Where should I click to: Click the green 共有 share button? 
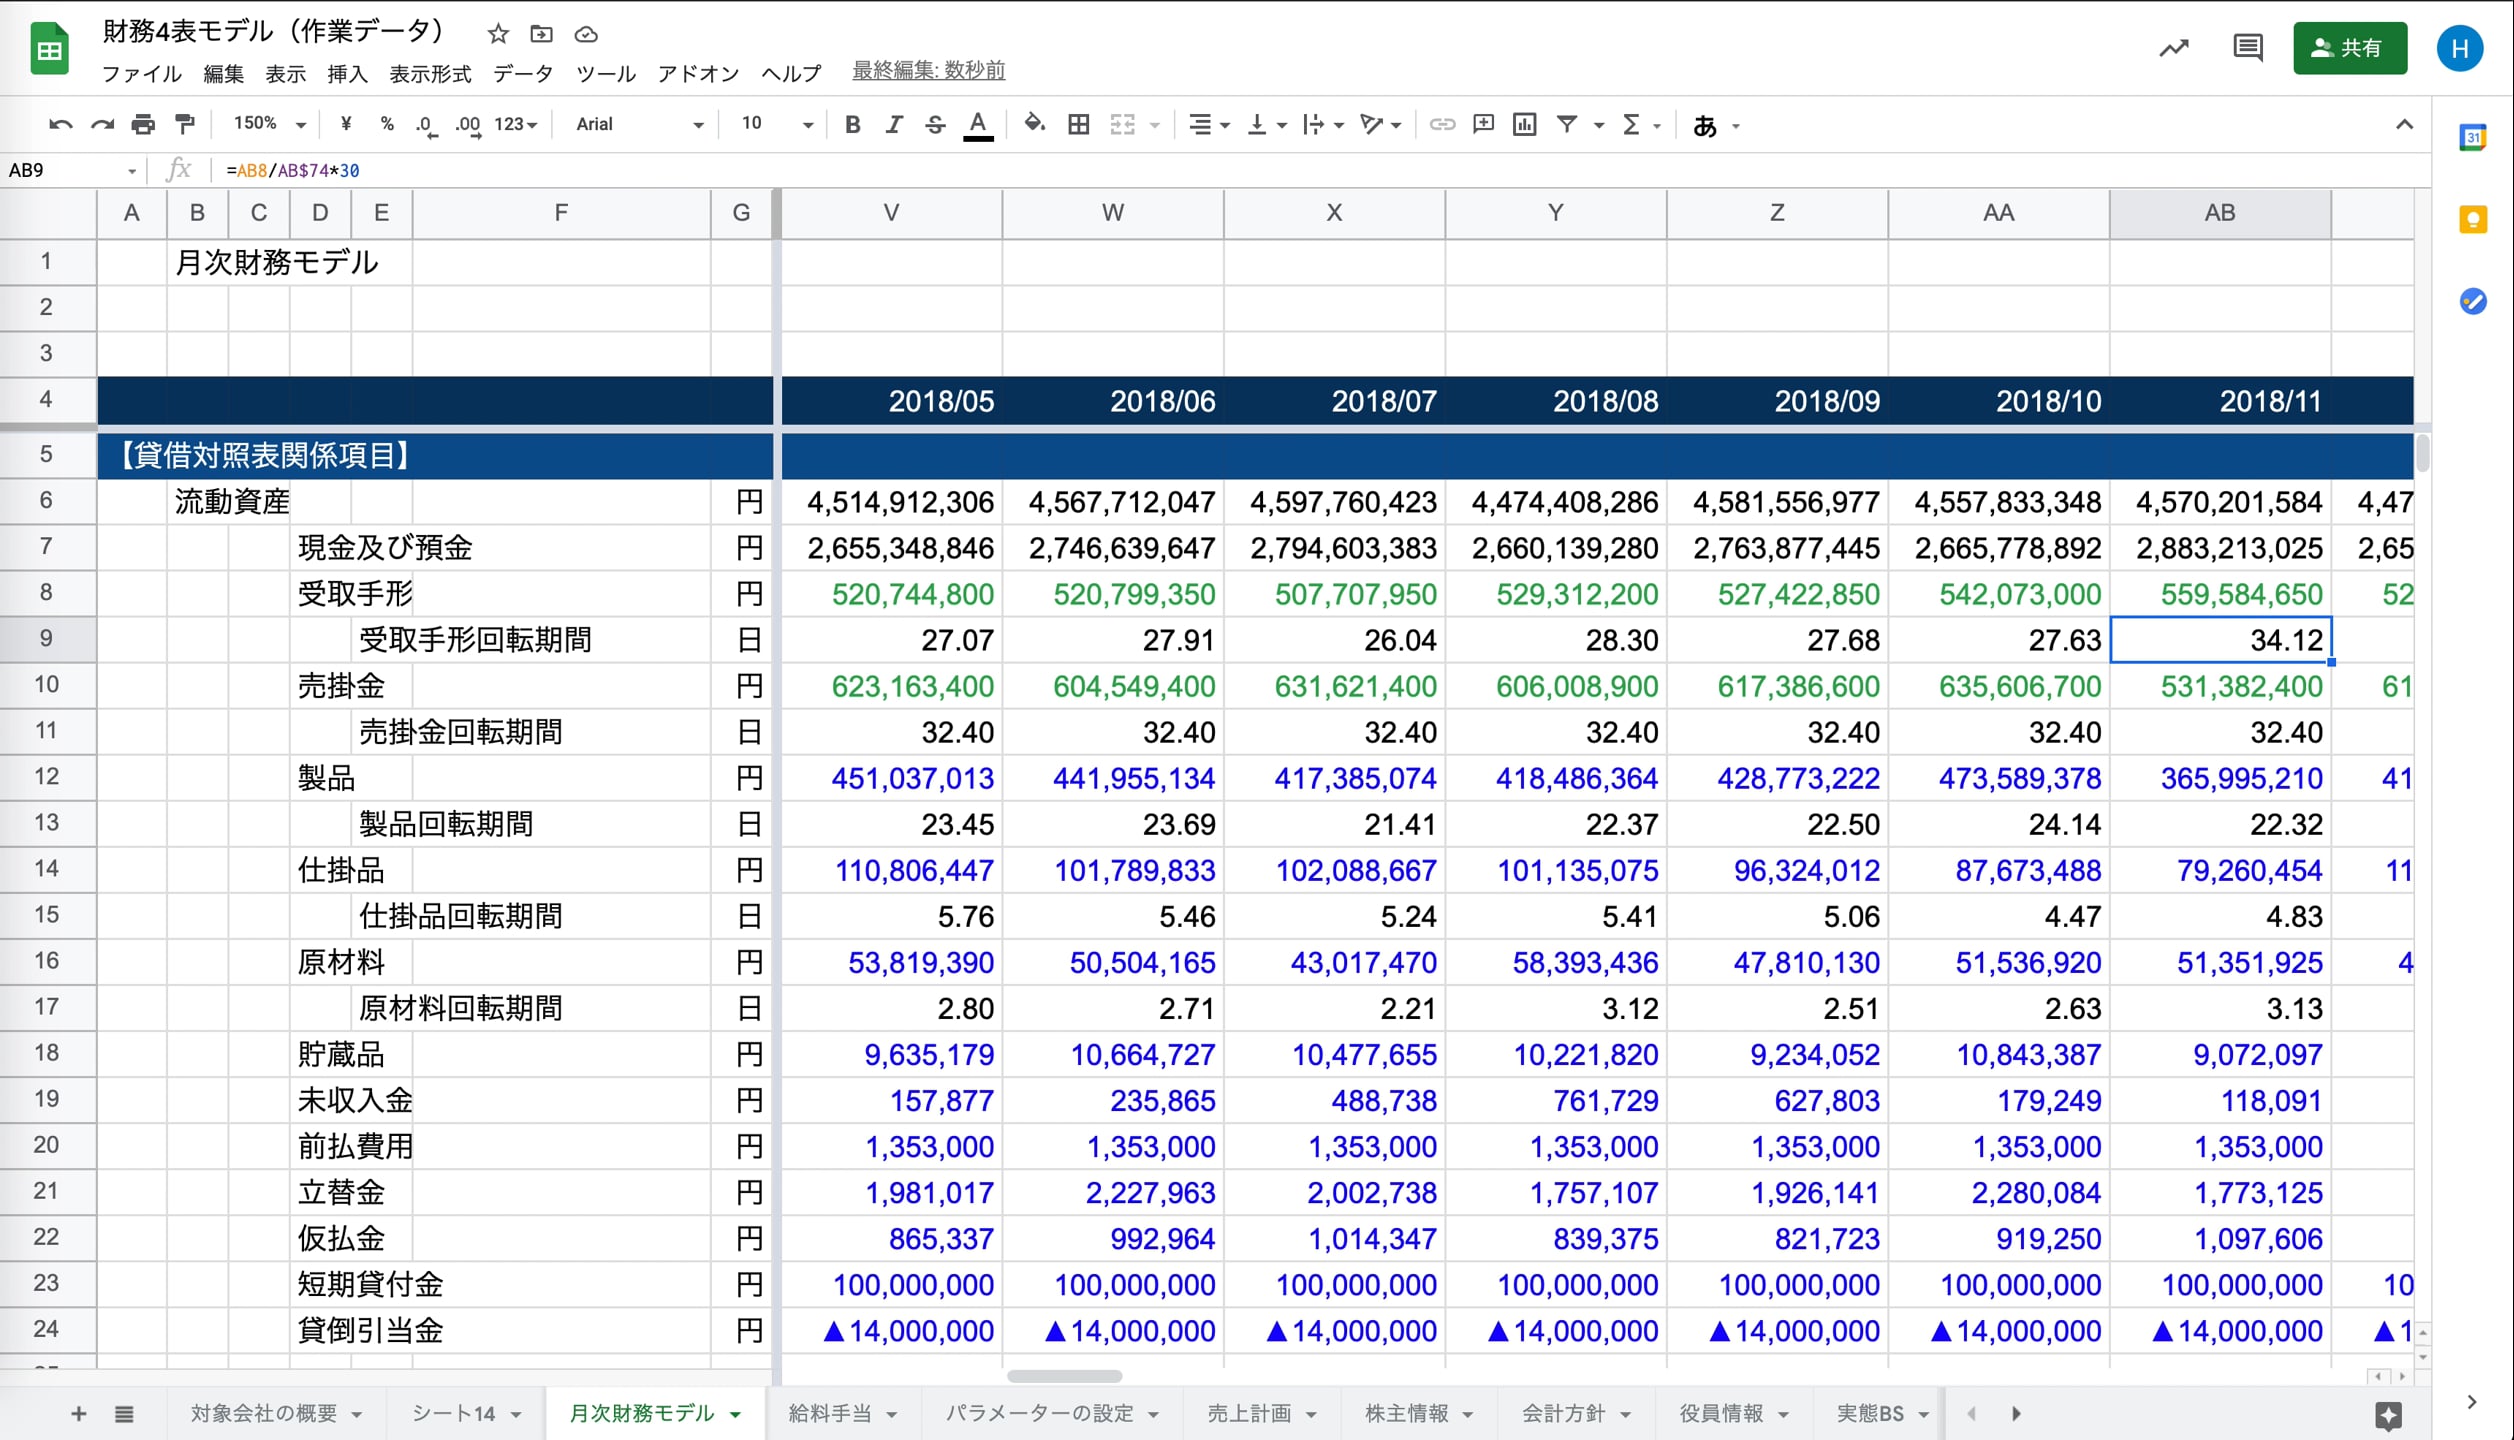[2349, 48]
